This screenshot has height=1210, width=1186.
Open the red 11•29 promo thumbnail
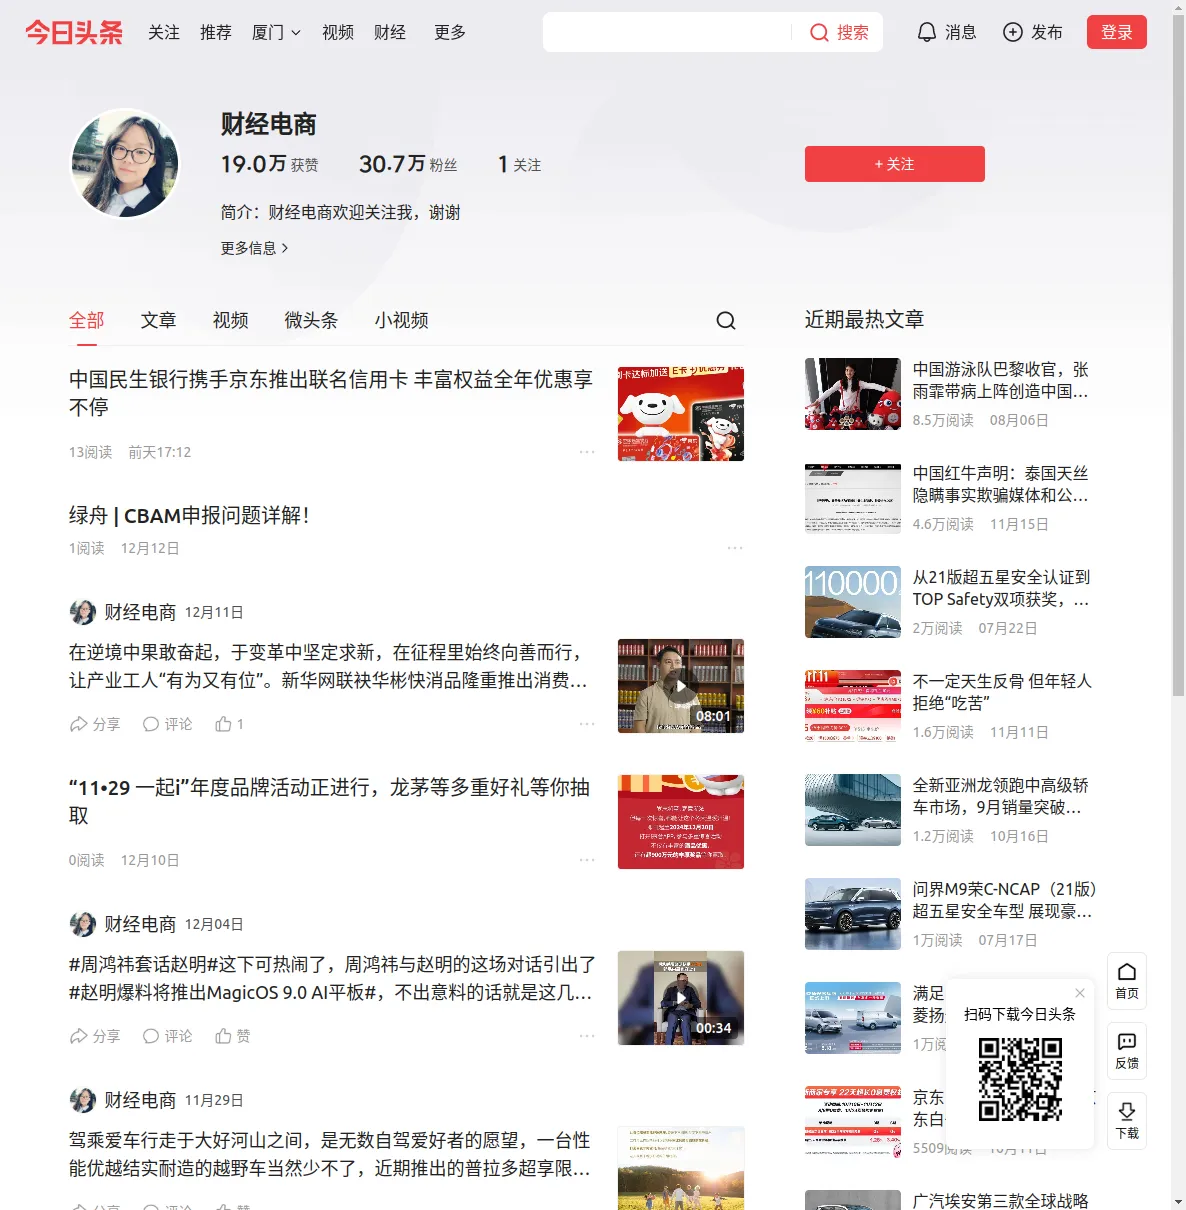(681, 822)
